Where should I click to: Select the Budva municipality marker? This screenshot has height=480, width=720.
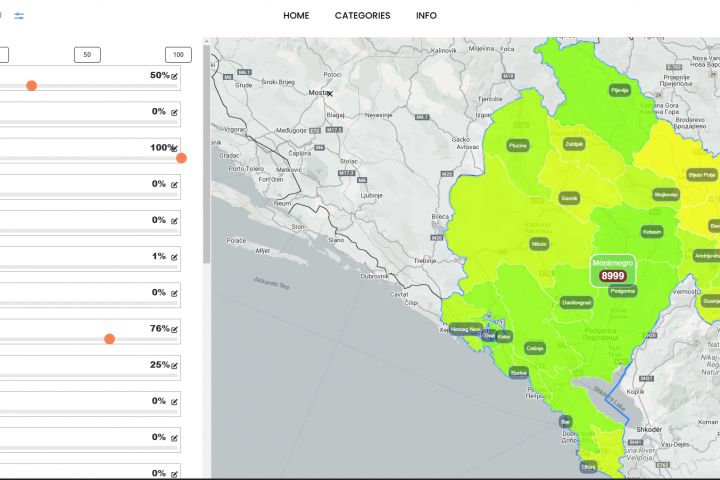coord(519,373)
